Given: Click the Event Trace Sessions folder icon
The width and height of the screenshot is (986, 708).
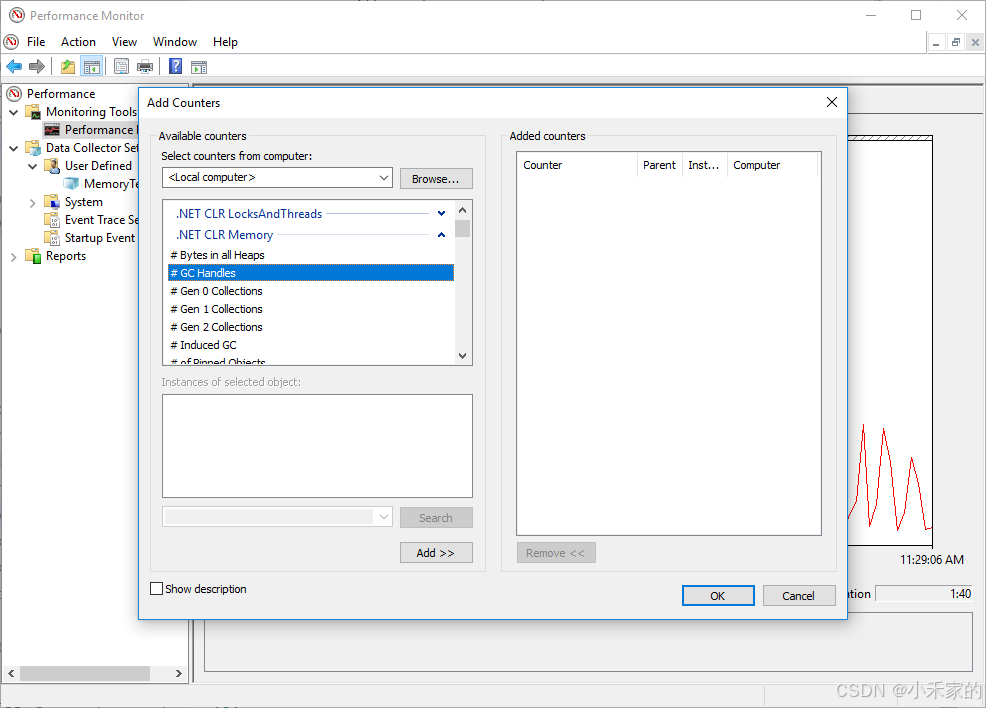Looking at the screenshot, I should click(52, 220).
